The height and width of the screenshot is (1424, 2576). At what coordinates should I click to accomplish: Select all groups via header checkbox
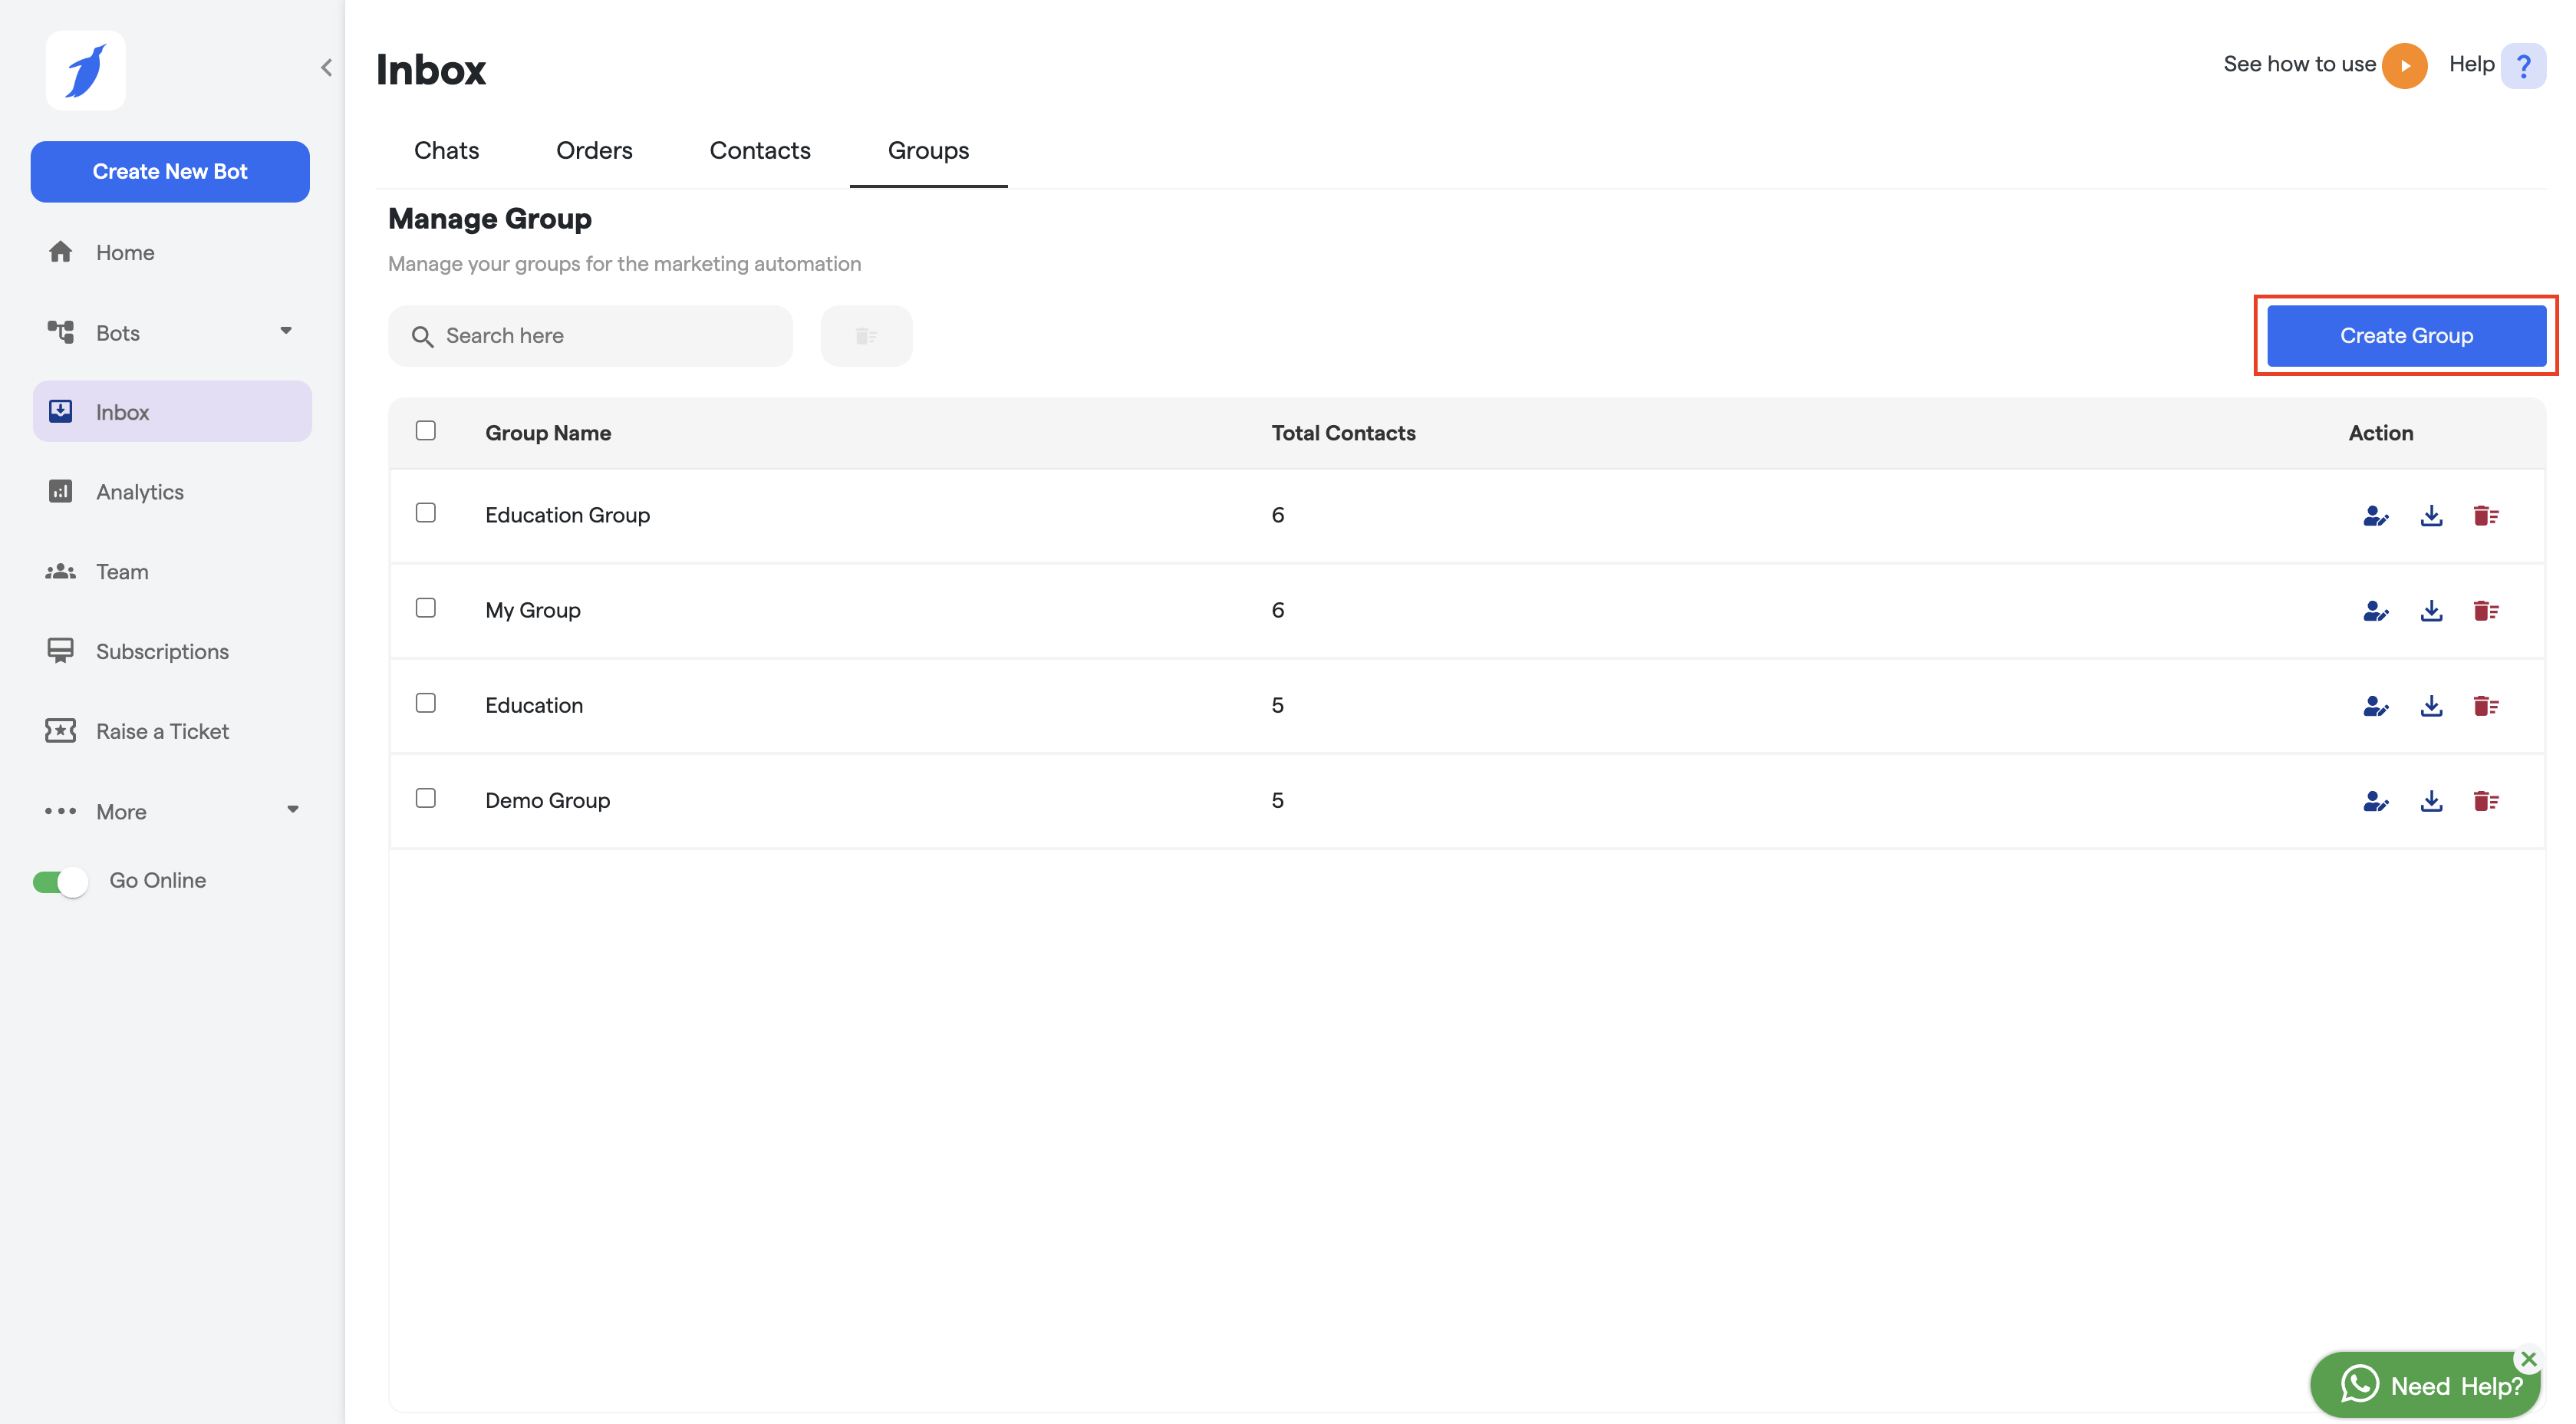tap(426, 431)
